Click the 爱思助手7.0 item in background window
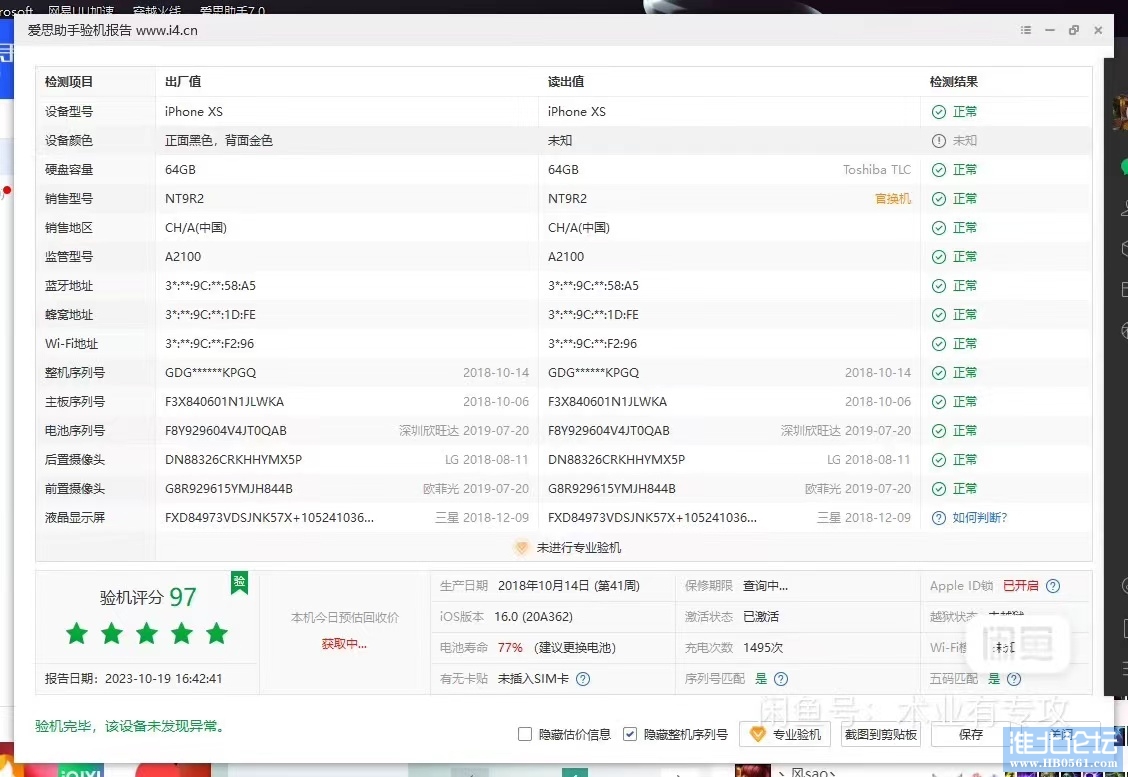 pyautogui.click(x=232, y=10)
